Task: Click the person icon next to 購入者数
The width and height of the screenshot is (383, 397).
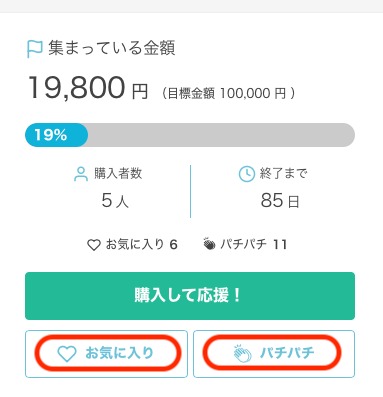Action: (x=81, y=174)
